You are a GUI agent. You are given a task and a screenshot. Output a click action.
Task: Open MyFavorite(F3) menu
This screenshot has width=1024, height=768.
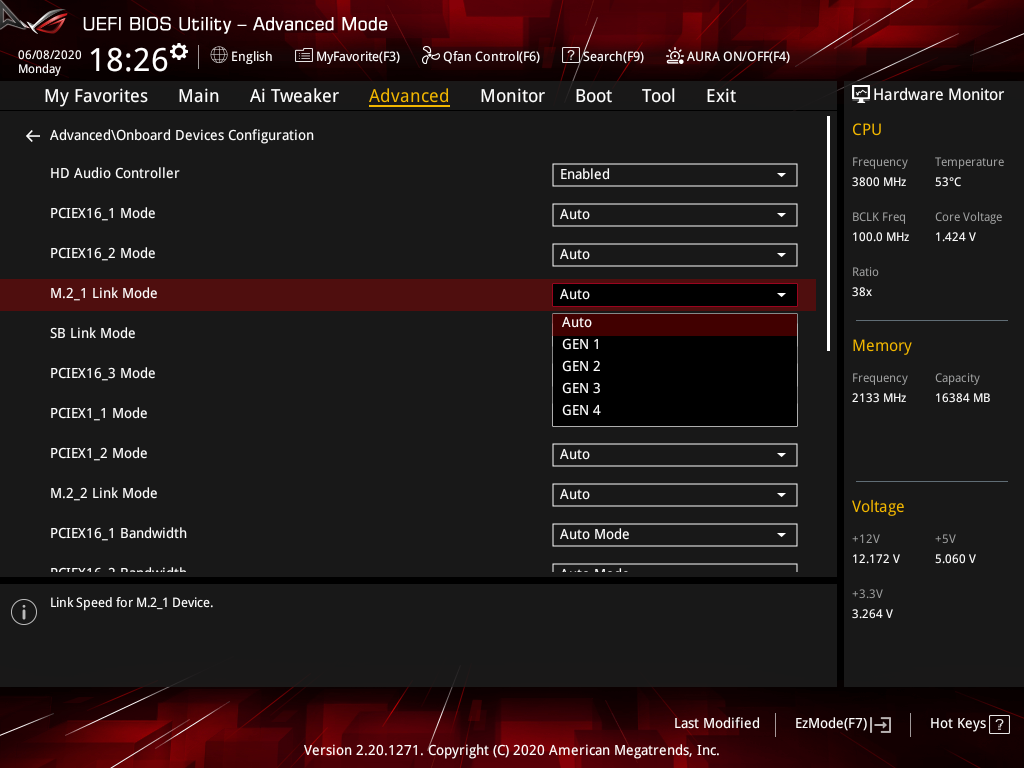coord(347,56)
